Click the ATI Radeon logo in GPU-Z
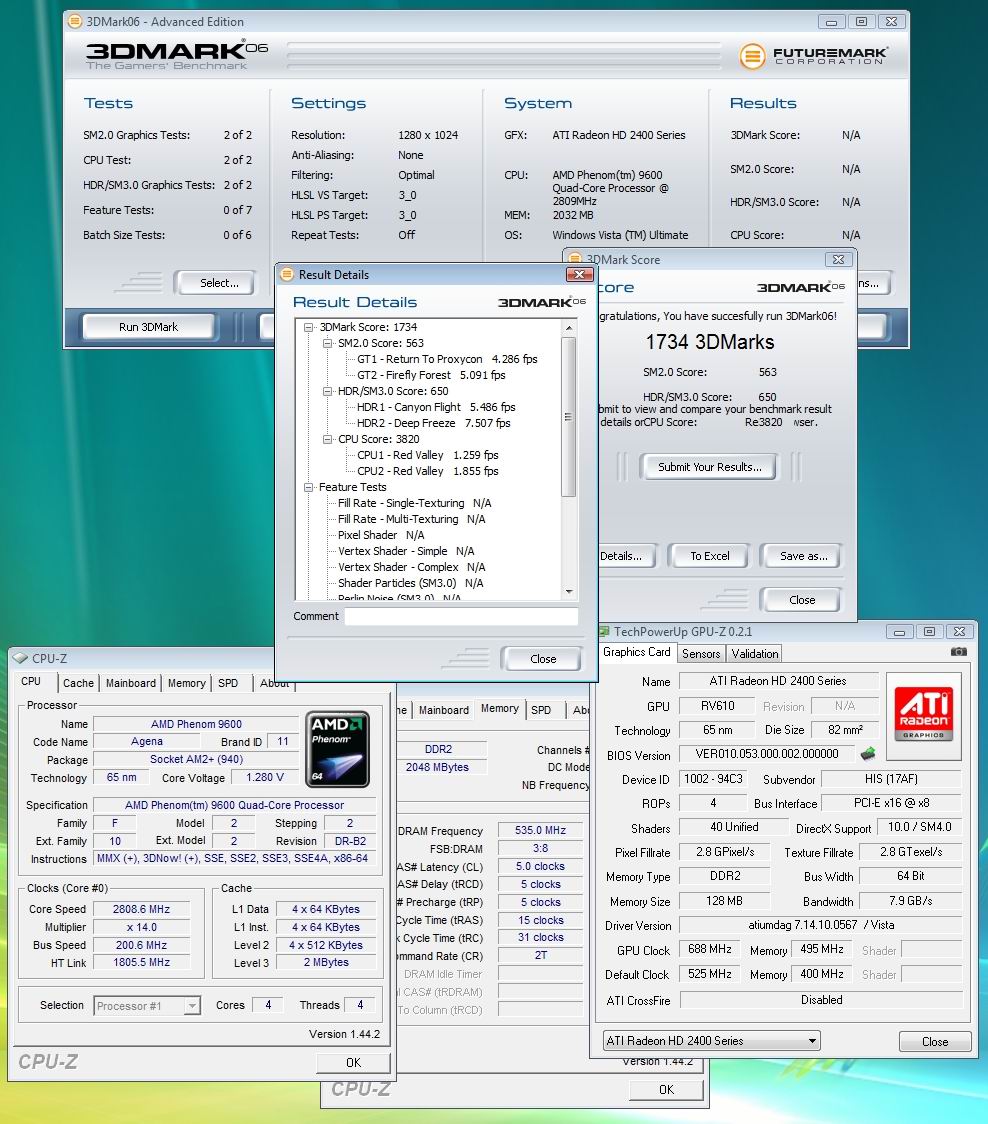Viewport: 988px width, 1124px height. click(923, 715)
